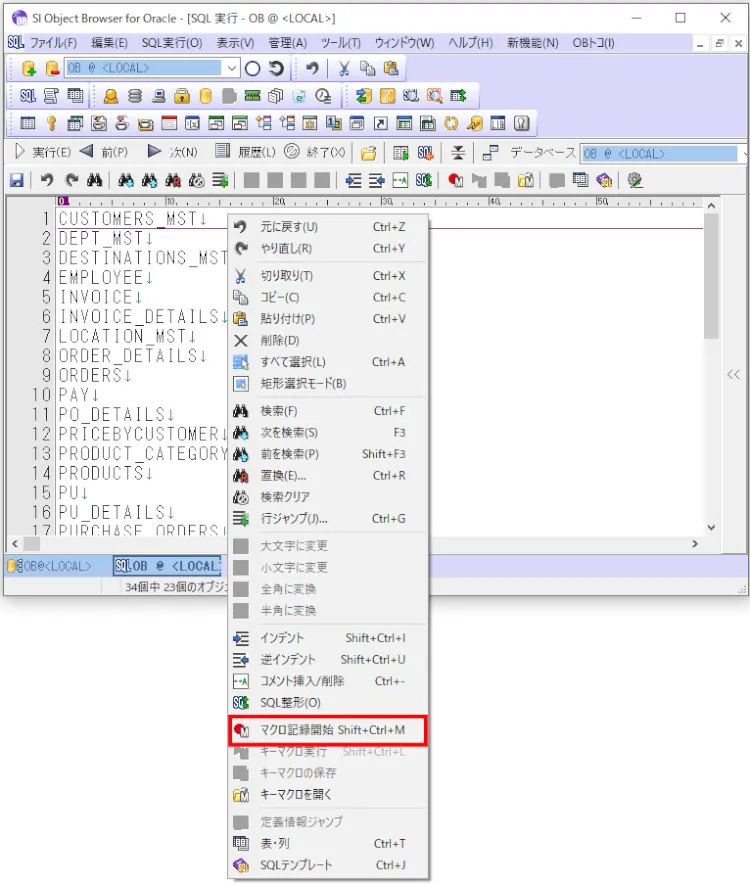
Task: Click the disconnect icon with red minus
Action: point(51,69)
